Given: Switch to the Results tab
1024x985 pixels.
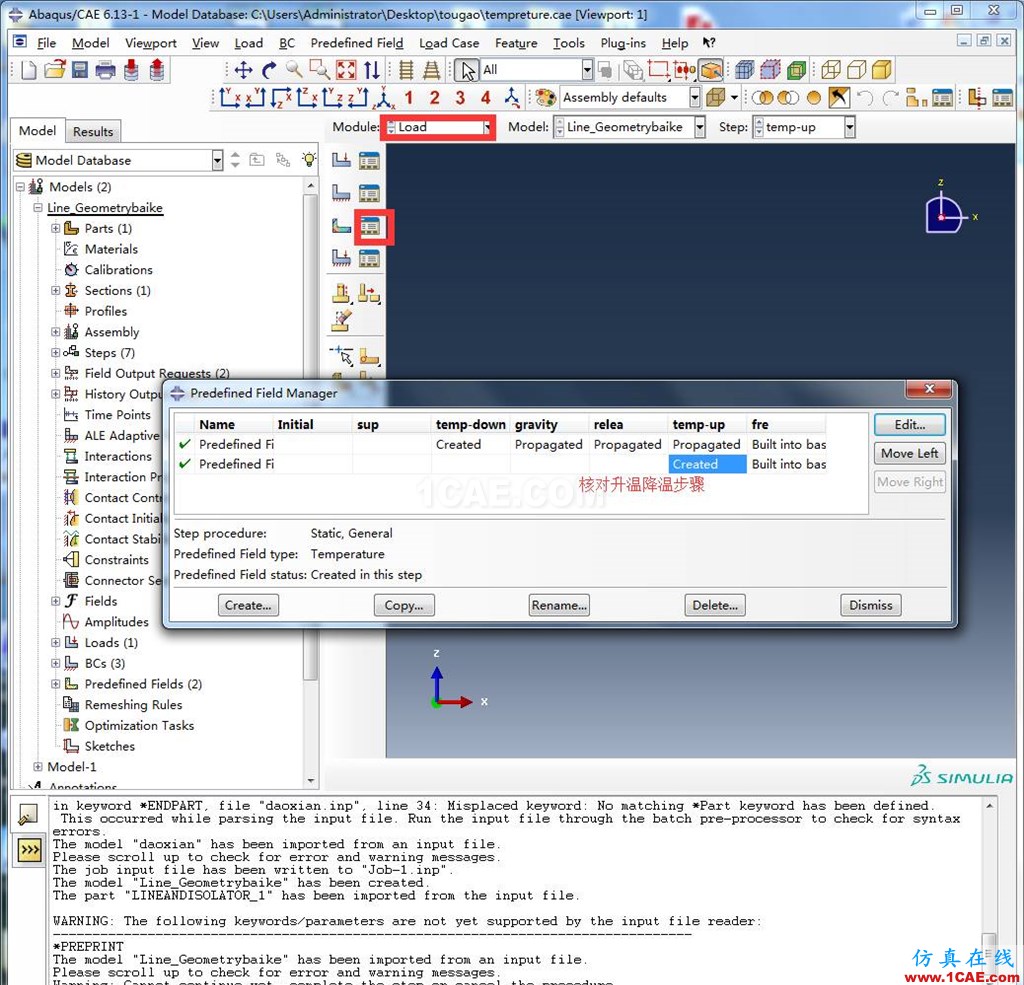Looking at the screenshot, I should (x=93, y=132).
